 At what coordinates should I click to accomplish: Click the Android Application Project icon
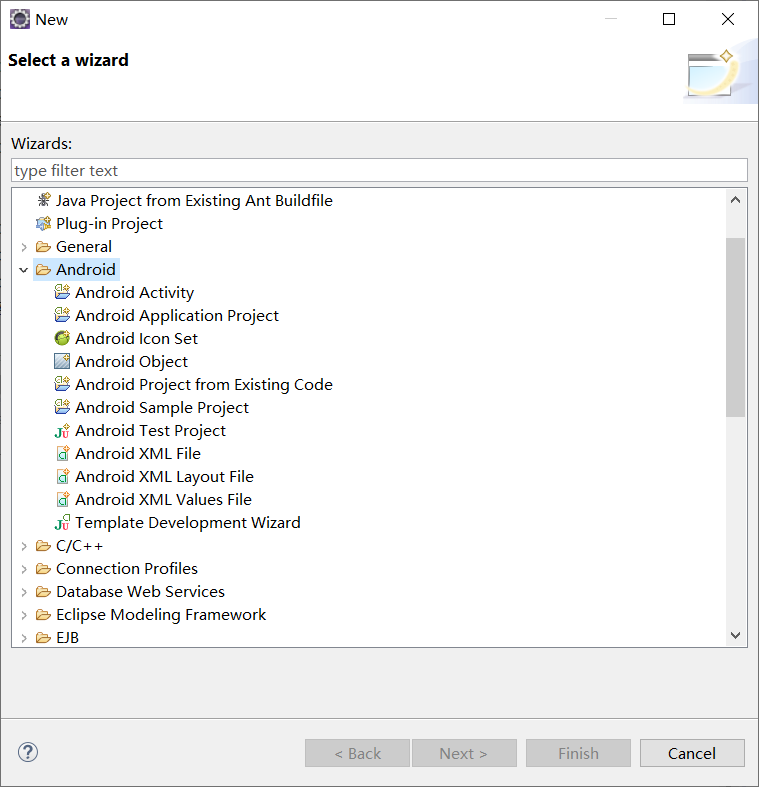pos(62,315)
